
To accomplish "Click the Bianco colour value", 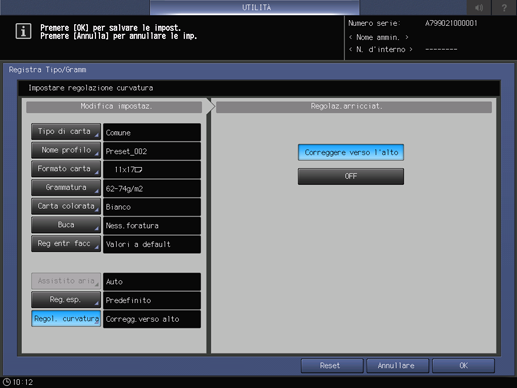I will click(152, 207).
